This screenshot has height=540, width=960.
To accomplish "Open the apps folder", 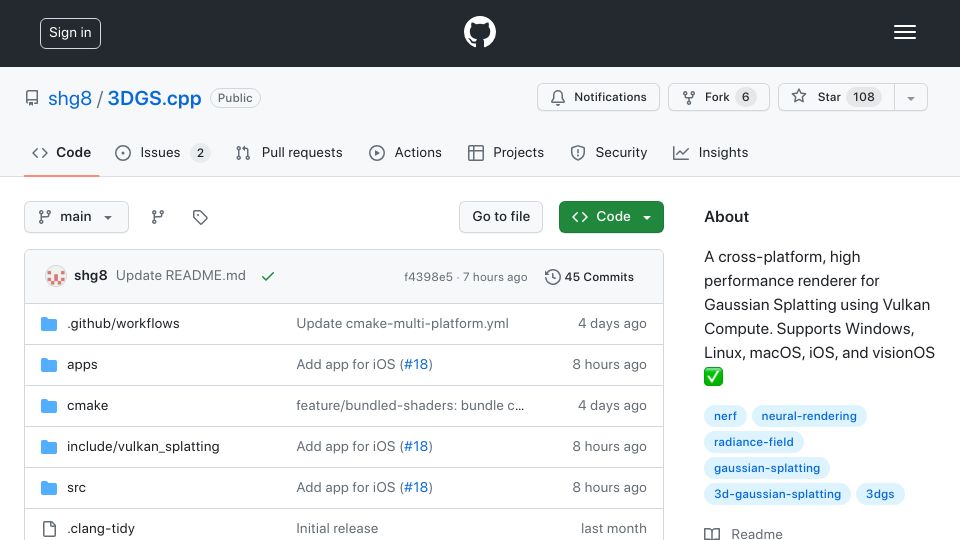I will tap(82, 365).
